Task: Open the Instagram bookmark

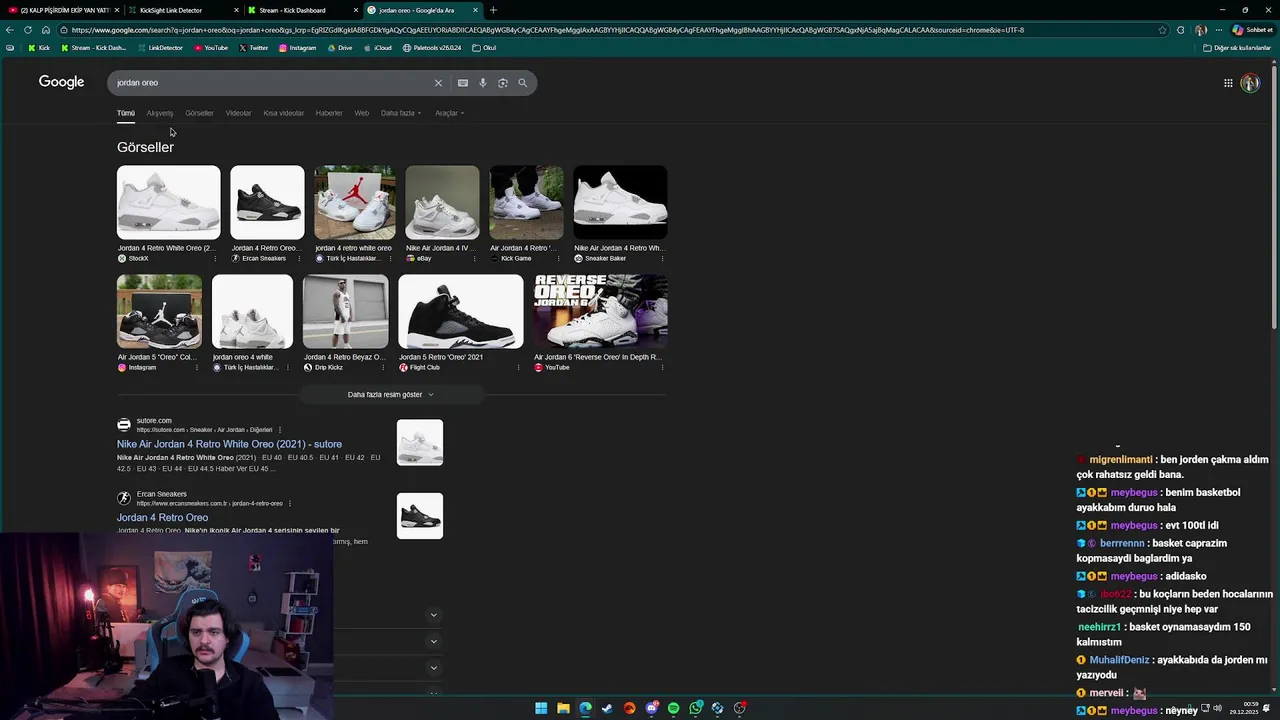Action: click(297, 48)
